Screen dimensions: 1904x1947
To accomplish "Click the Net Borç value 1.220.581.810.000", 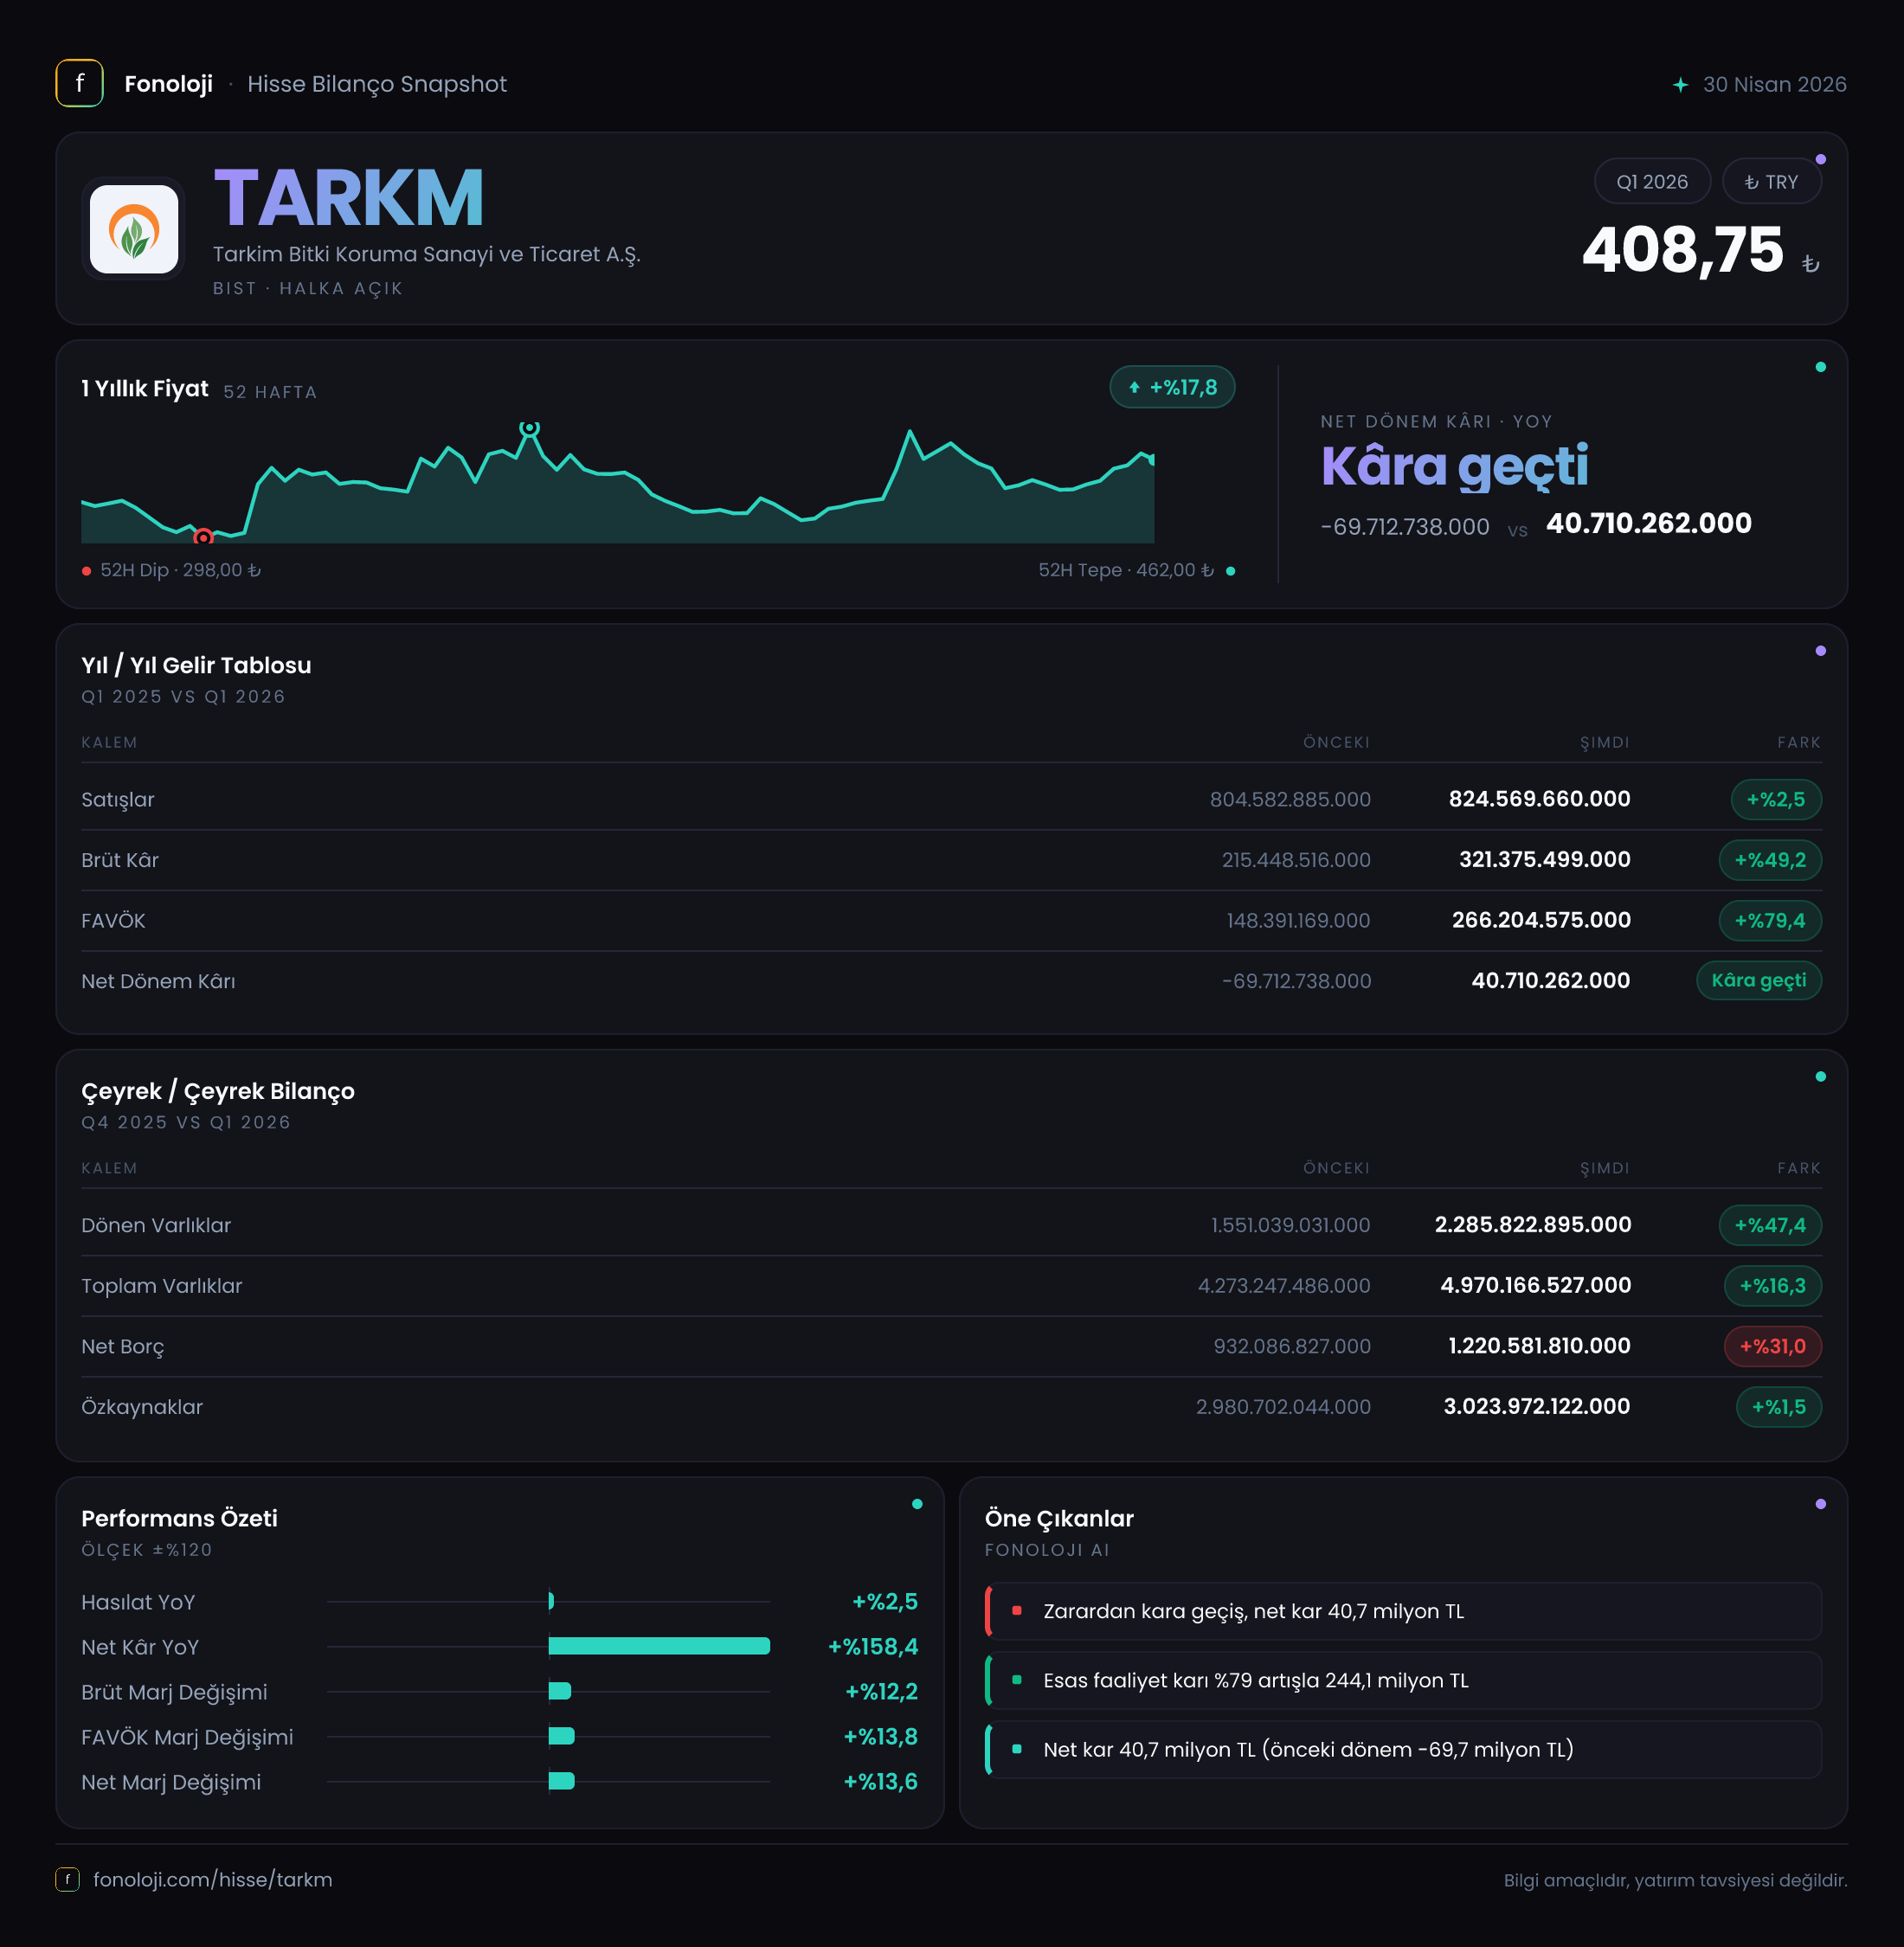I will click(1539, 1346).
